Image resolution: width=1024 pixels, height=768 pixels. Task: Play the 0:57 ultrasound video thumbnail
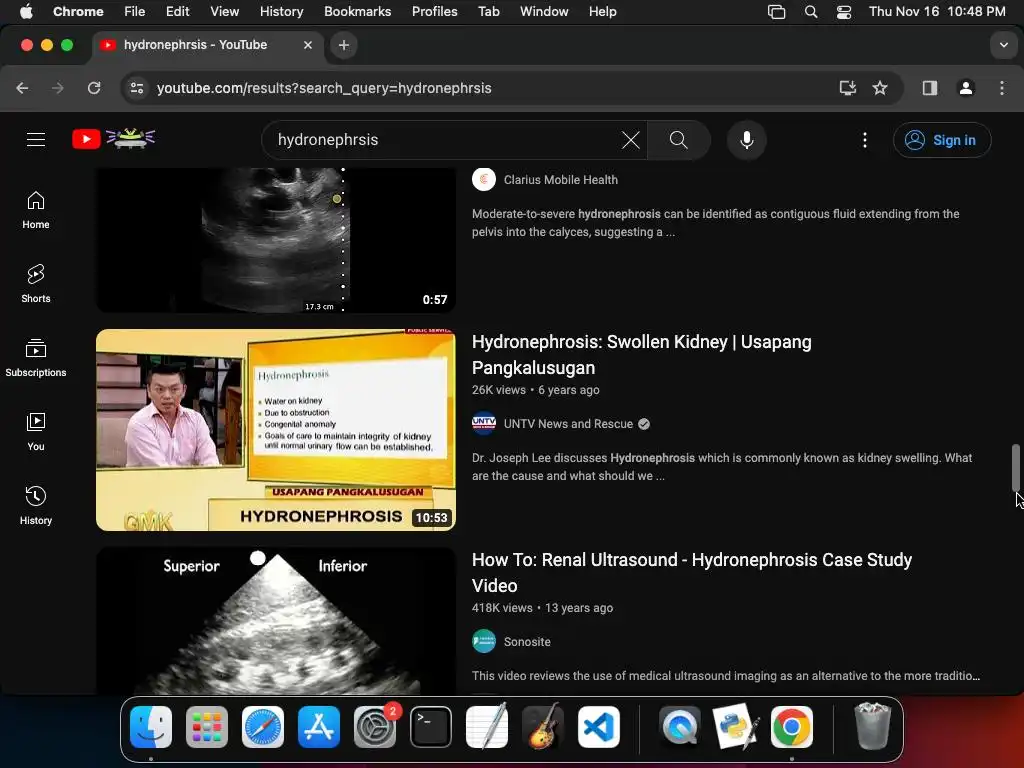click(x=276, y=240)
